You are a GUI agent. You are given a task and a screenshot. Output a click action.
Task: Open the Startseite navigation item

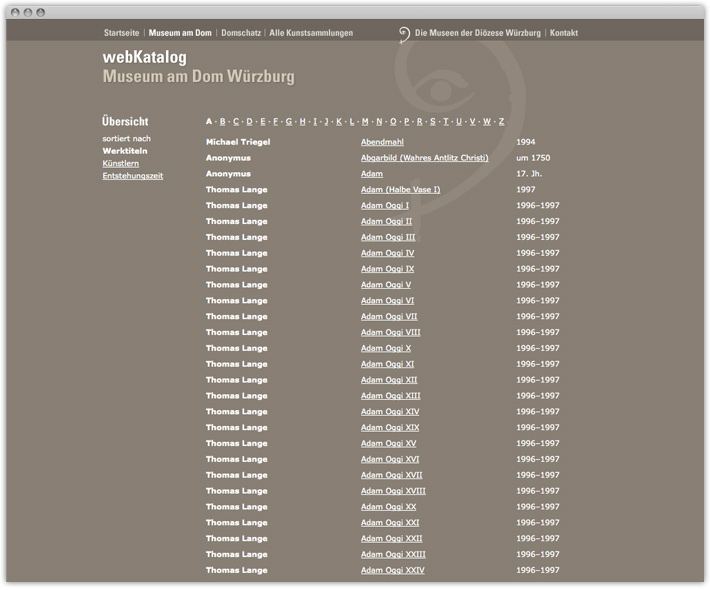(123, 33)
